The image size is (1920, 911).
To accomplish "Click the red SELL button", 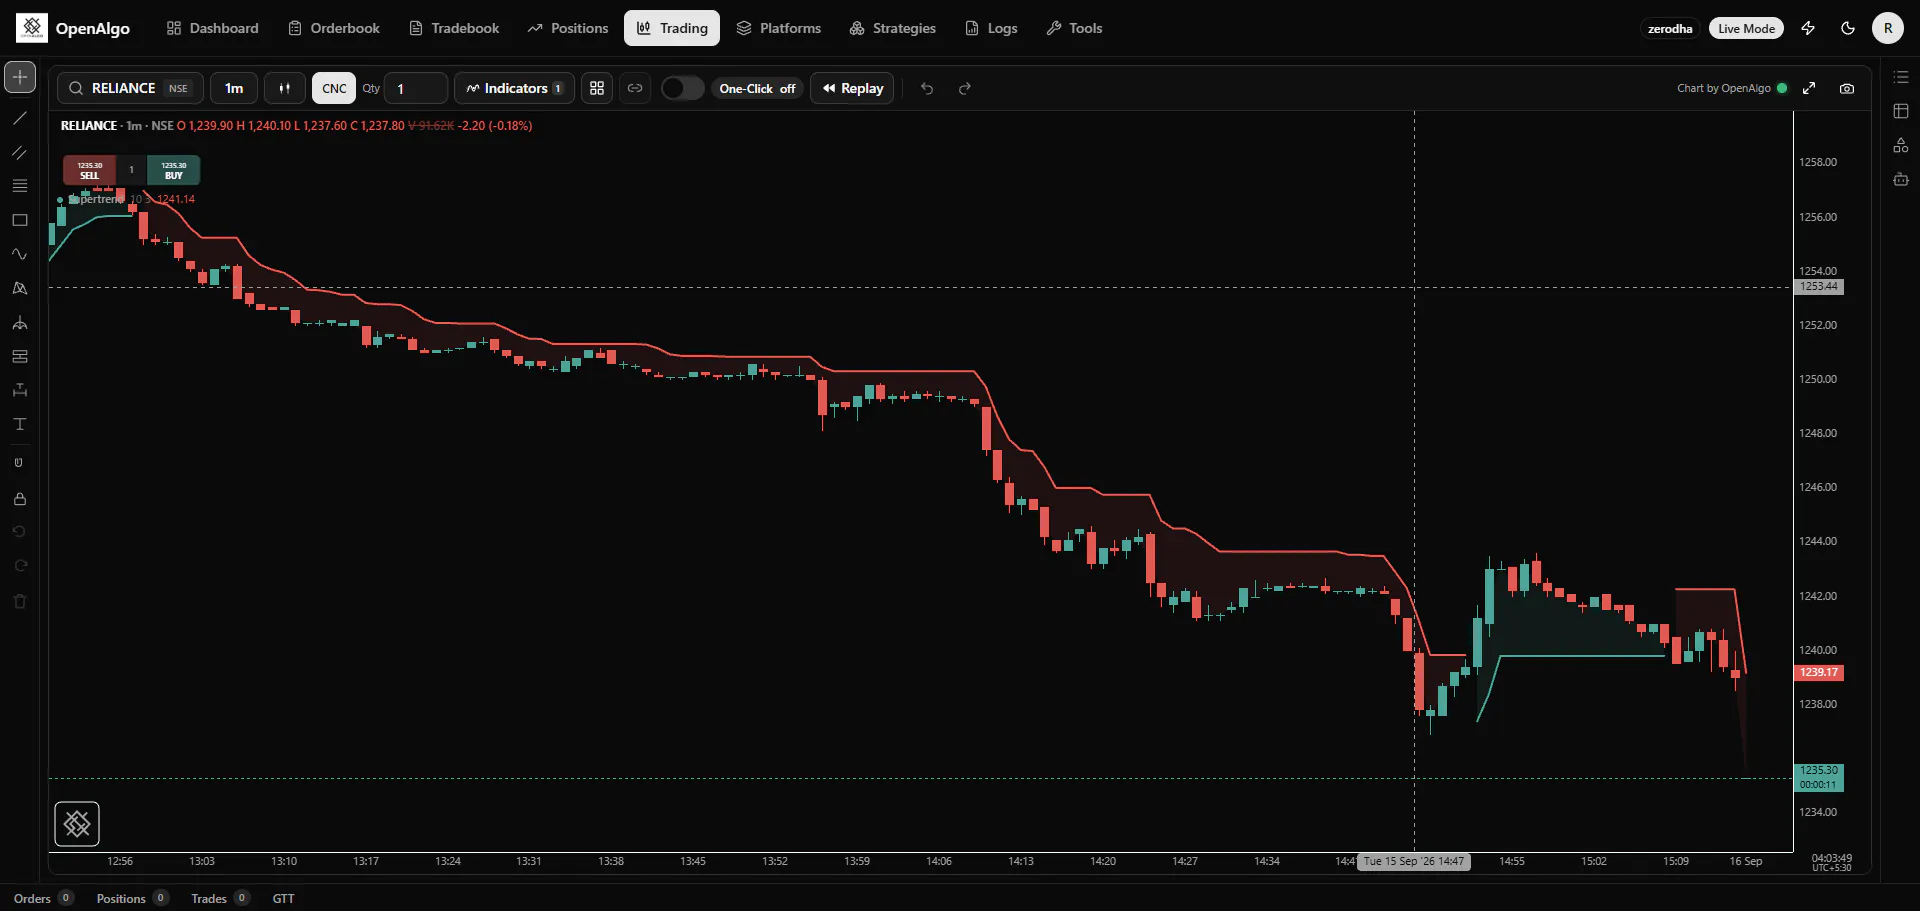I will point(90,170).
